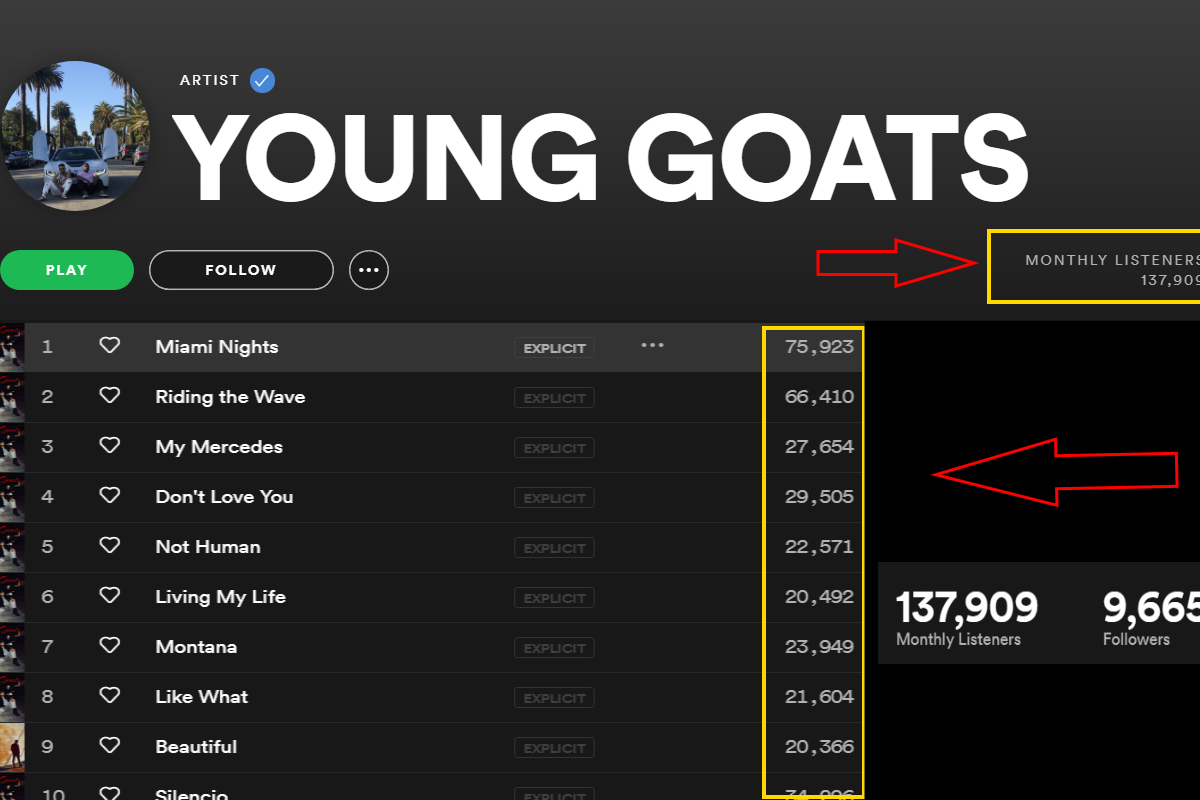Select the Riding the Wave track title
The image size is (1200, 800).
[230, 397]
